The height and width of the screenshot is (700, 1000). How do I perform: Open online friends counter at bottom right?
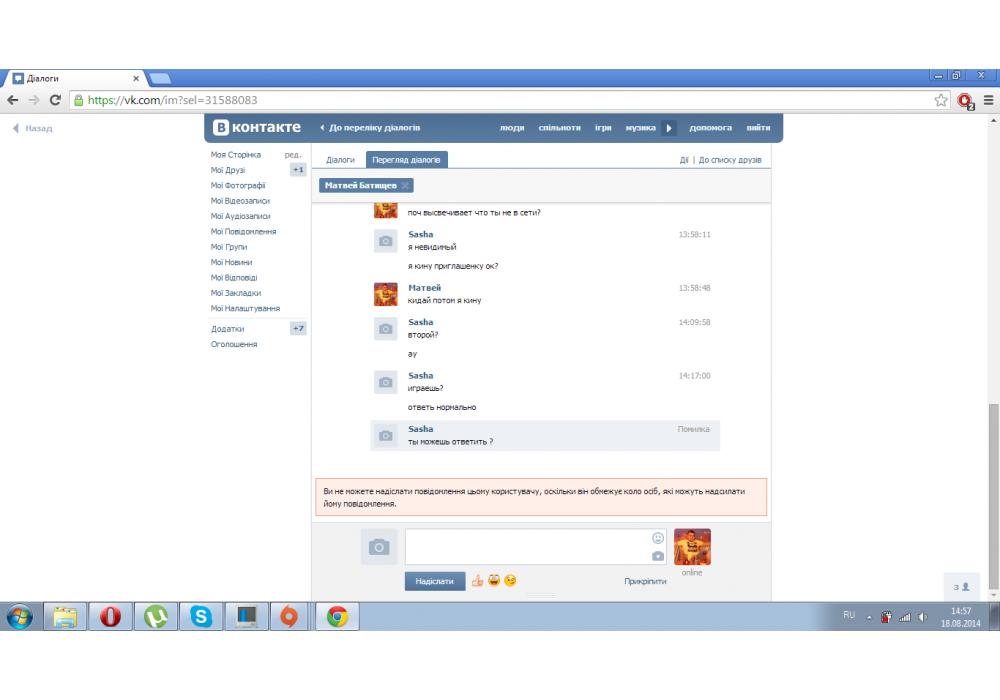click(x=962, y=587)
